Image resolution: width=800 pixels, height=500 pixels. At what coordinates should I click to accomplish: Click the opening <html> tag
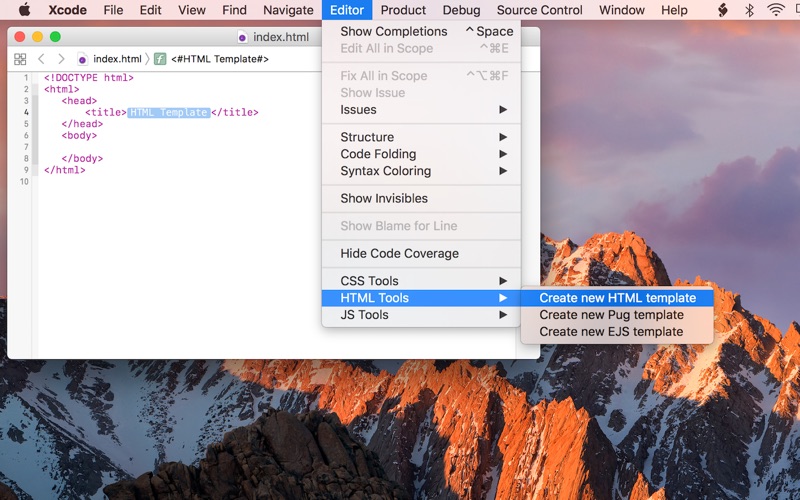pyautogui.click(x=62, y=89)
